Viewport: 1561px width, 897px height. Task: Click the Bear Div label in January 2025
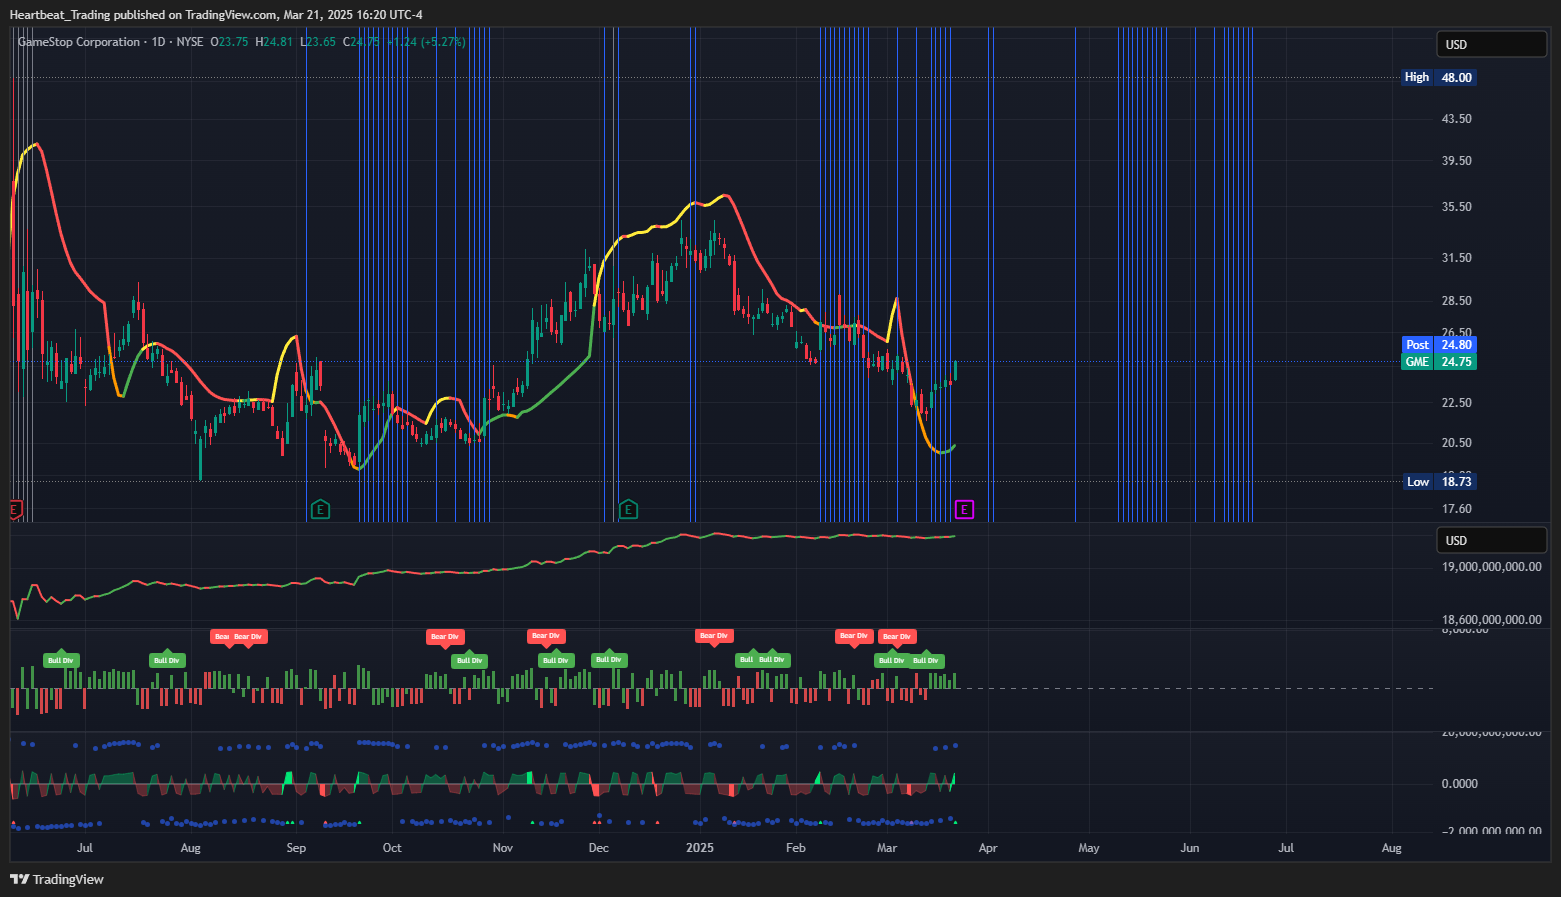click(714, 636)
